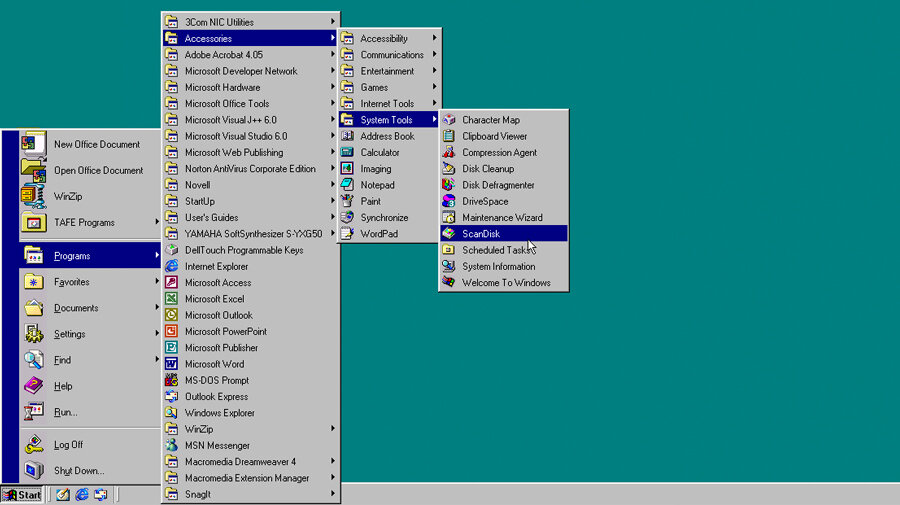This screenshot has height=505, width=900.
Task: Choose Run... from Start menu
Action: pos(90,412)
